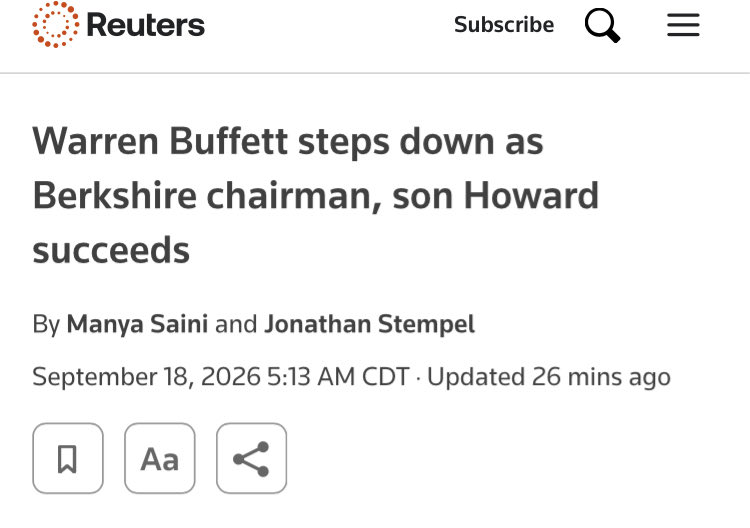Share the article via share icon
The height and width of the screenshot is (528, 750).
[252, 458]
